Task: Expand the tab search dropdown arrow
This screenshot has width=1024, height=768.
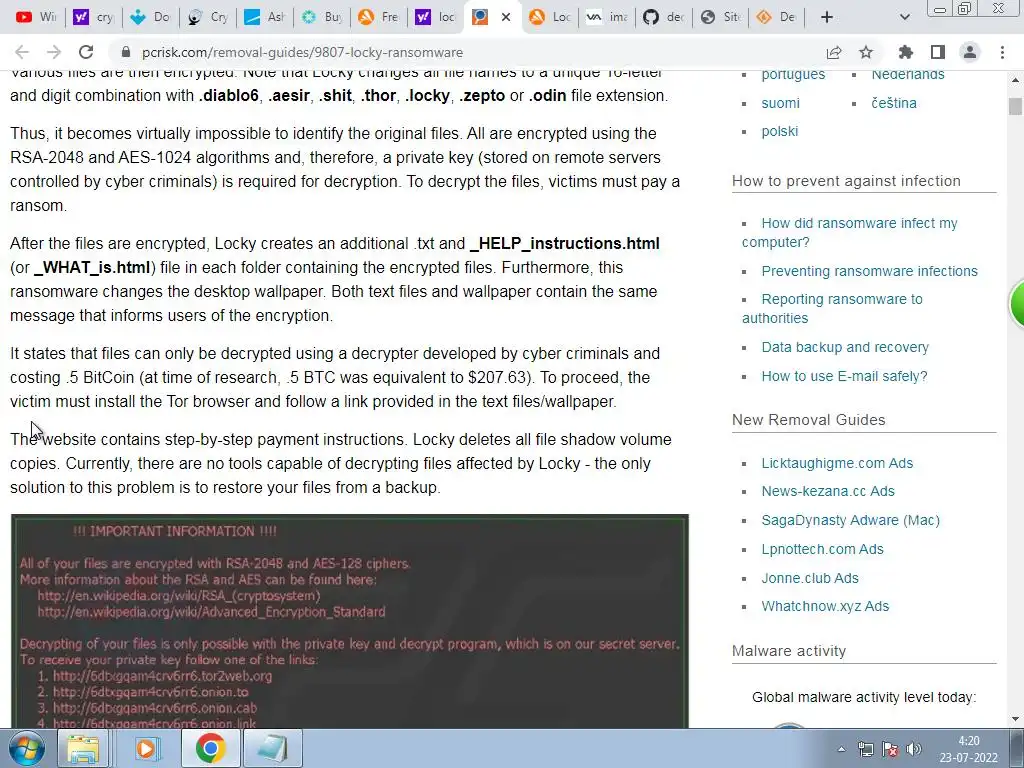Action: (x=904, y=17)
